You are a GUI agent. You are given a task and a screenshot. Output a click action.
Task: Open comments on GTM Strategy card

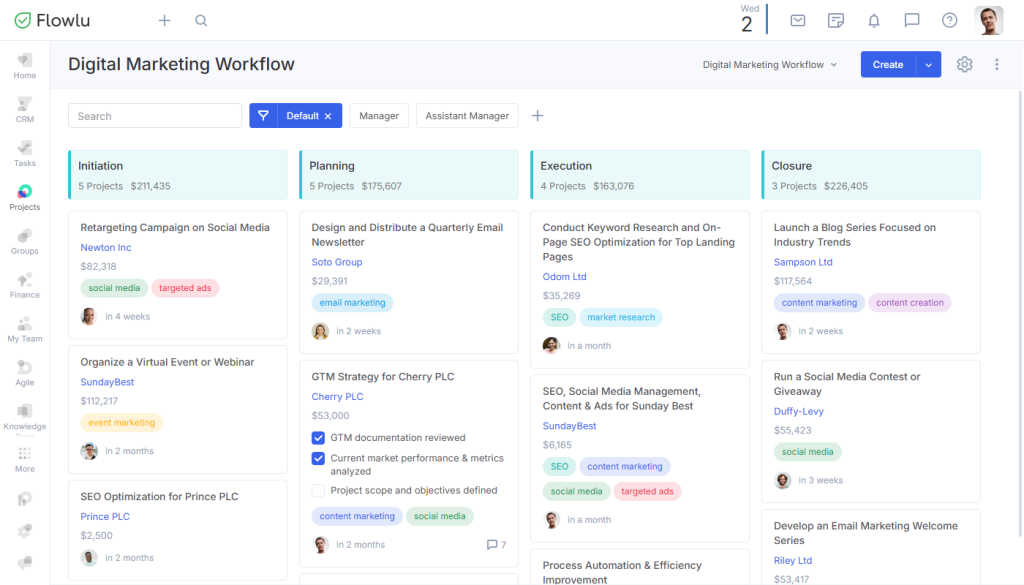click(496, 545)
